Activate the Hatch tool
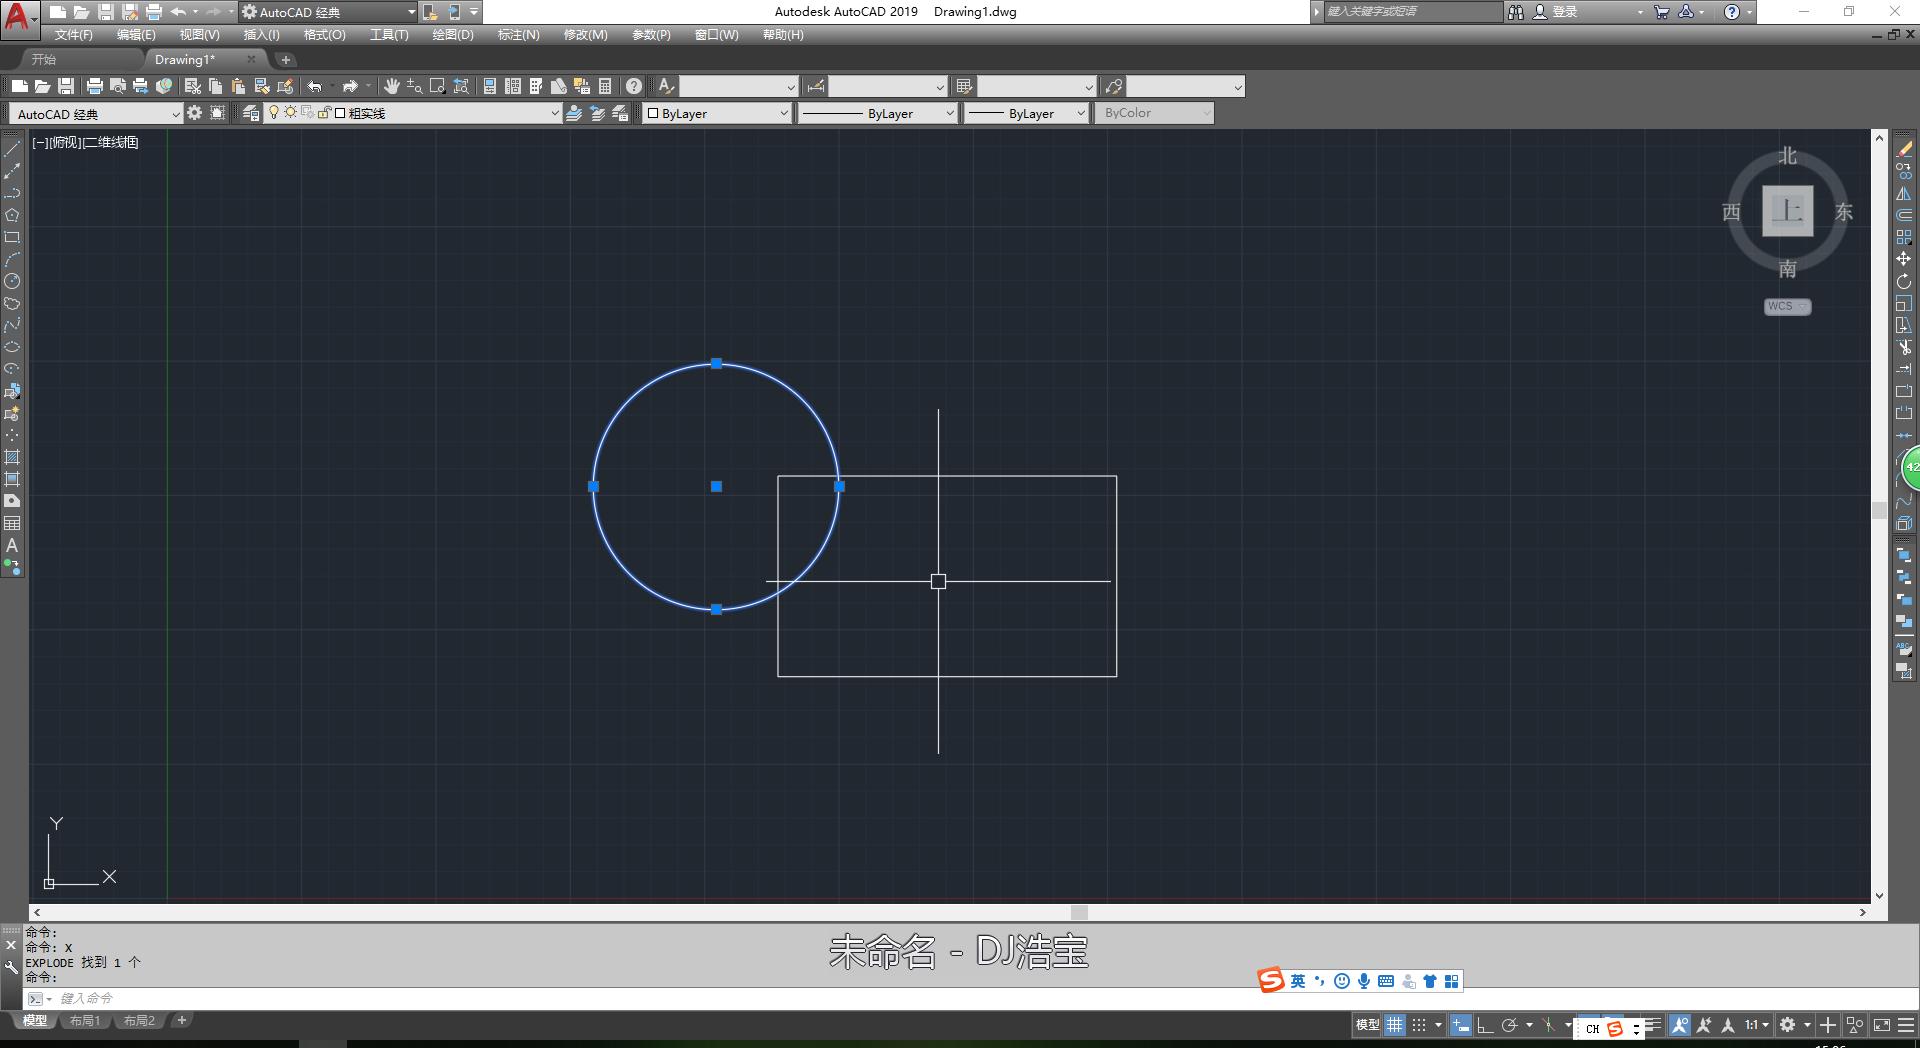Viewport: 1920px width, 1048px height. point(12,457)
